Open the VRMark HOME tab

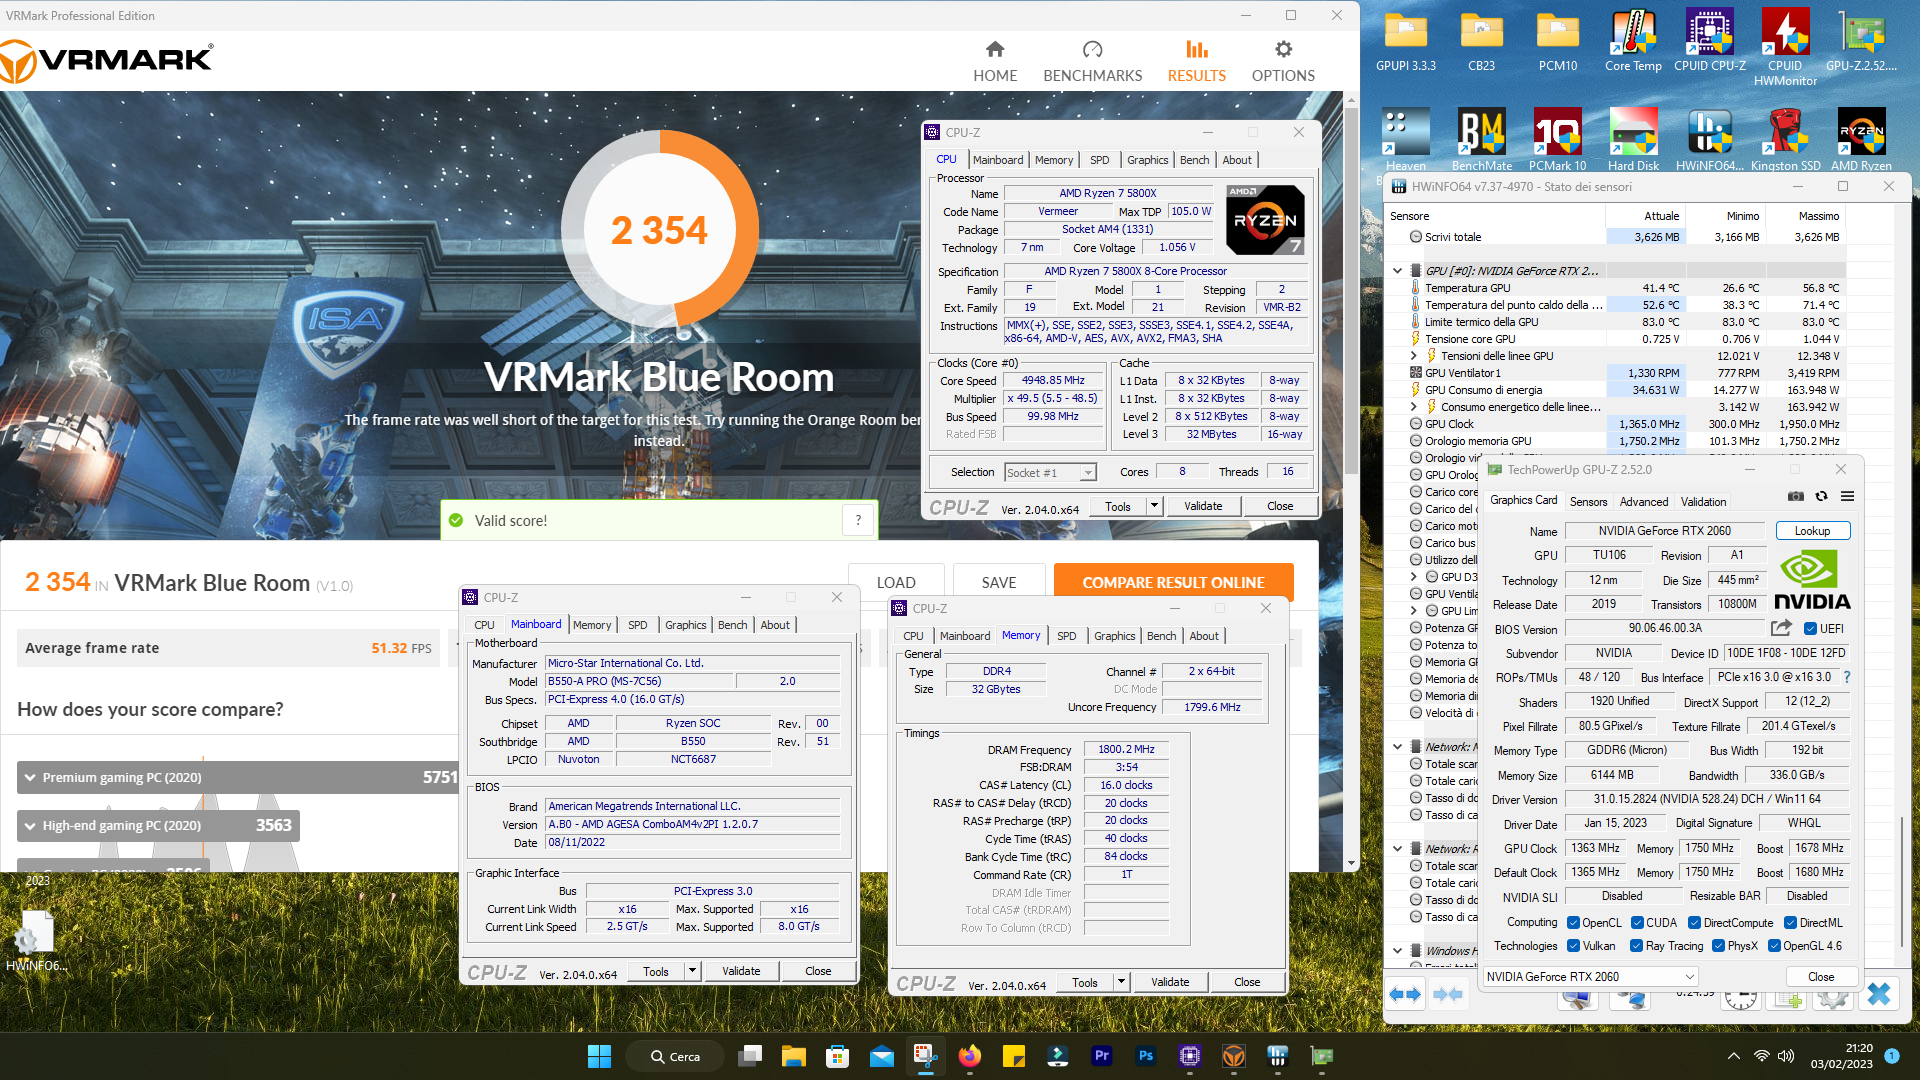point(995,62)
